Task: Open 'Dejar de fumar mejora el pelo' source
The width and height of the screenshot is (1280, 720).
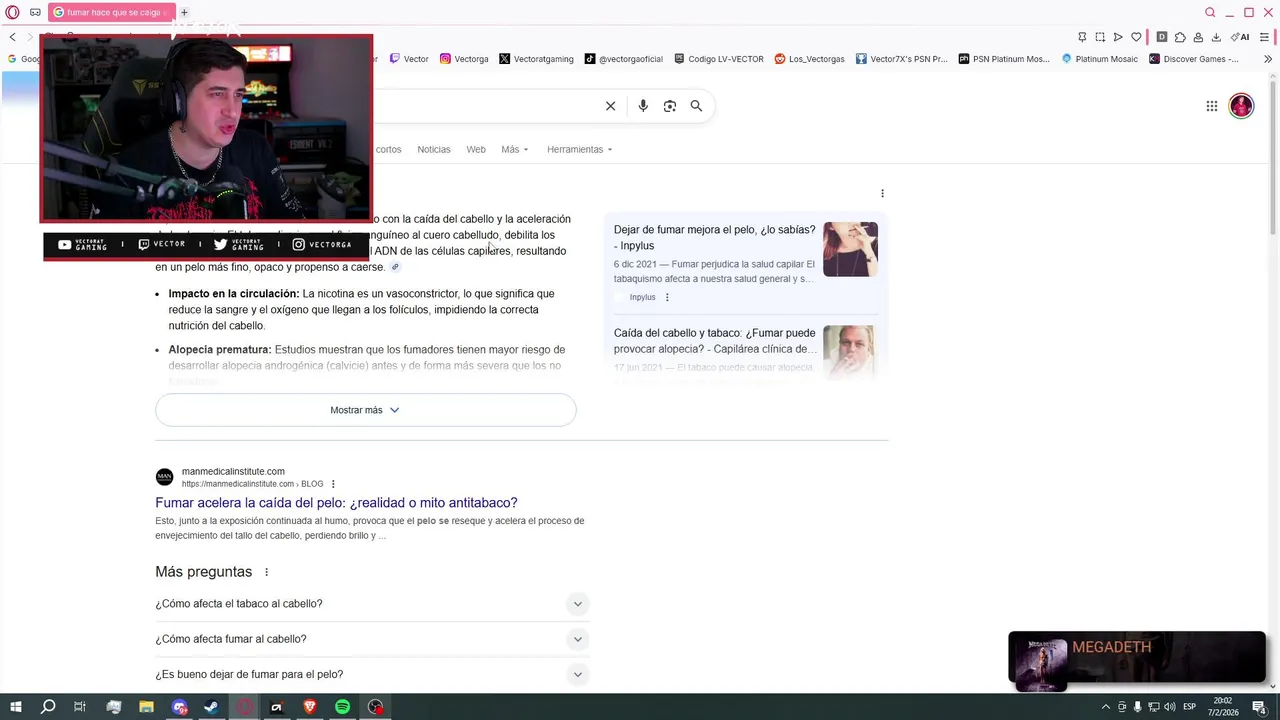Action: [x=714, y=238]
